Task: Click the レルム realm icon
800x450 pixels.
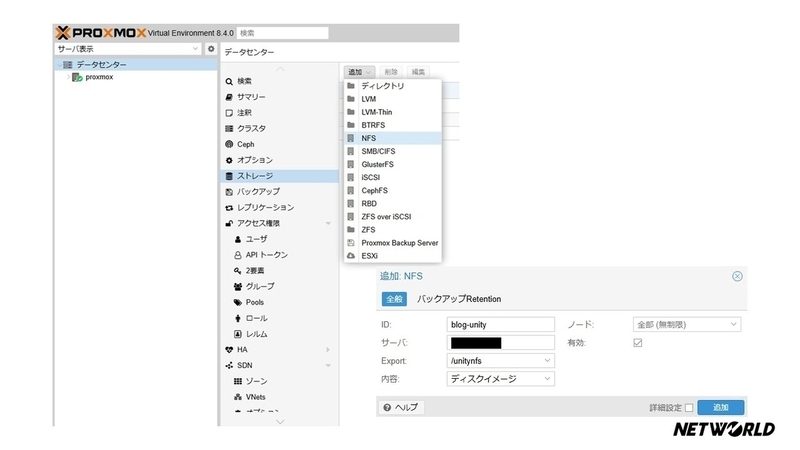Action: (238, 334)
